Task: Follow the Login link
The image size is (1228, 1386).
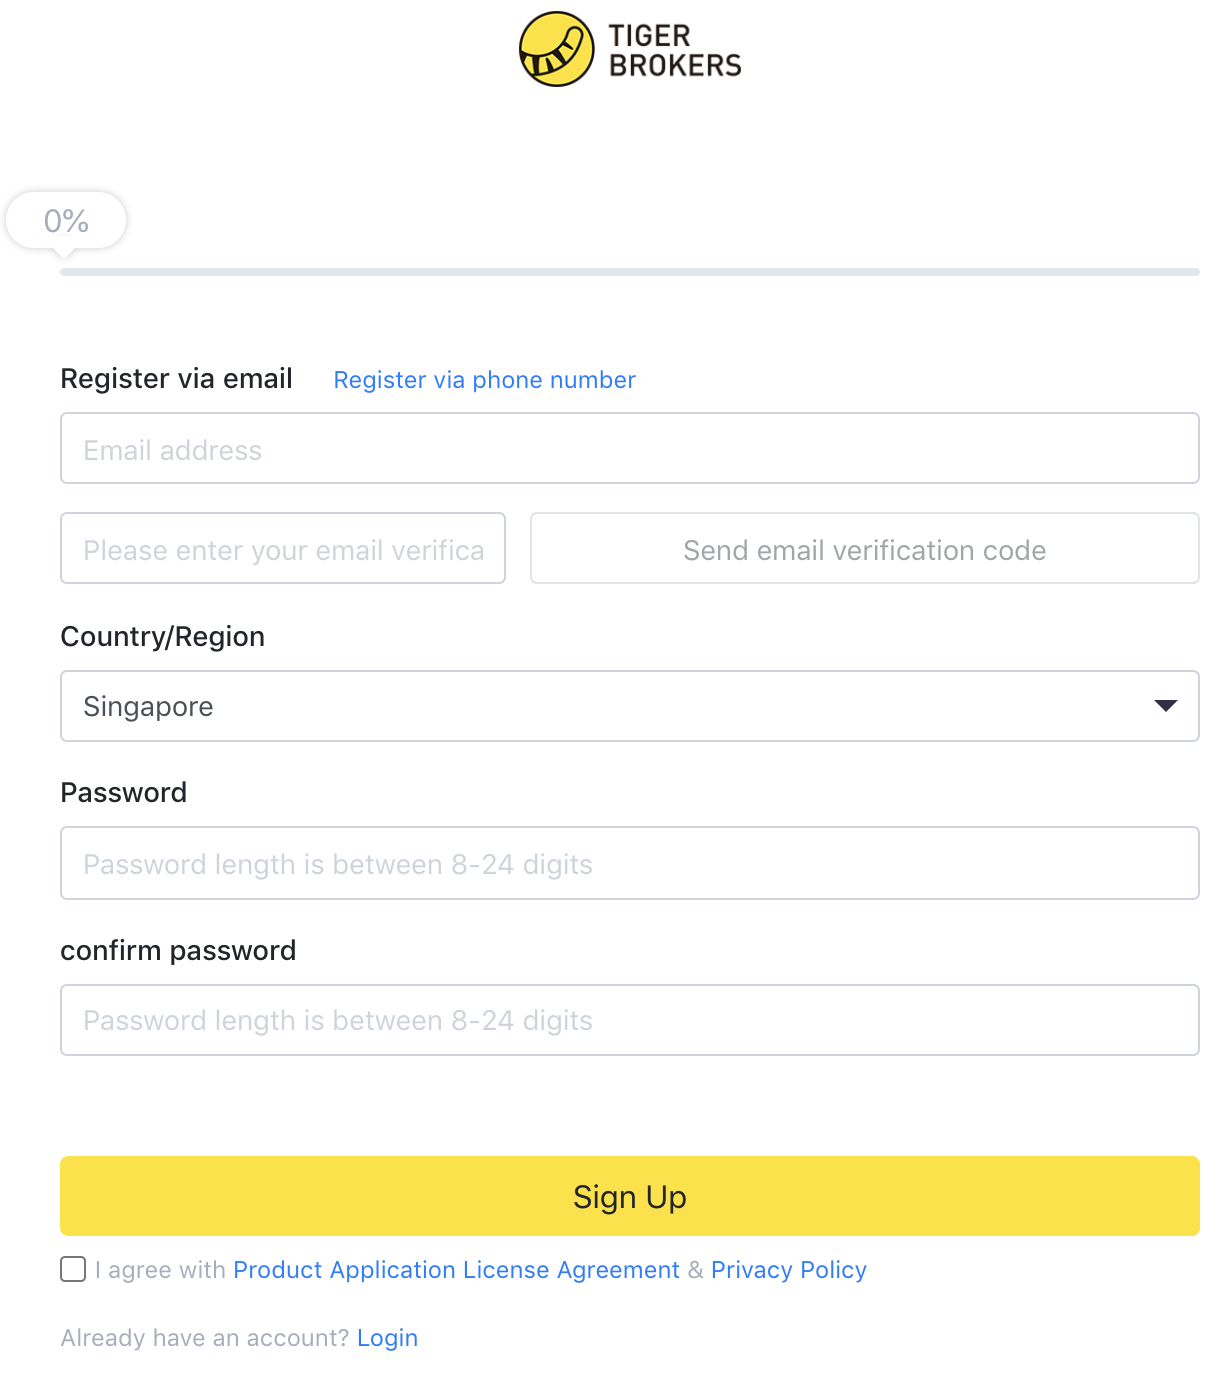Action: tap(387, 1338)
